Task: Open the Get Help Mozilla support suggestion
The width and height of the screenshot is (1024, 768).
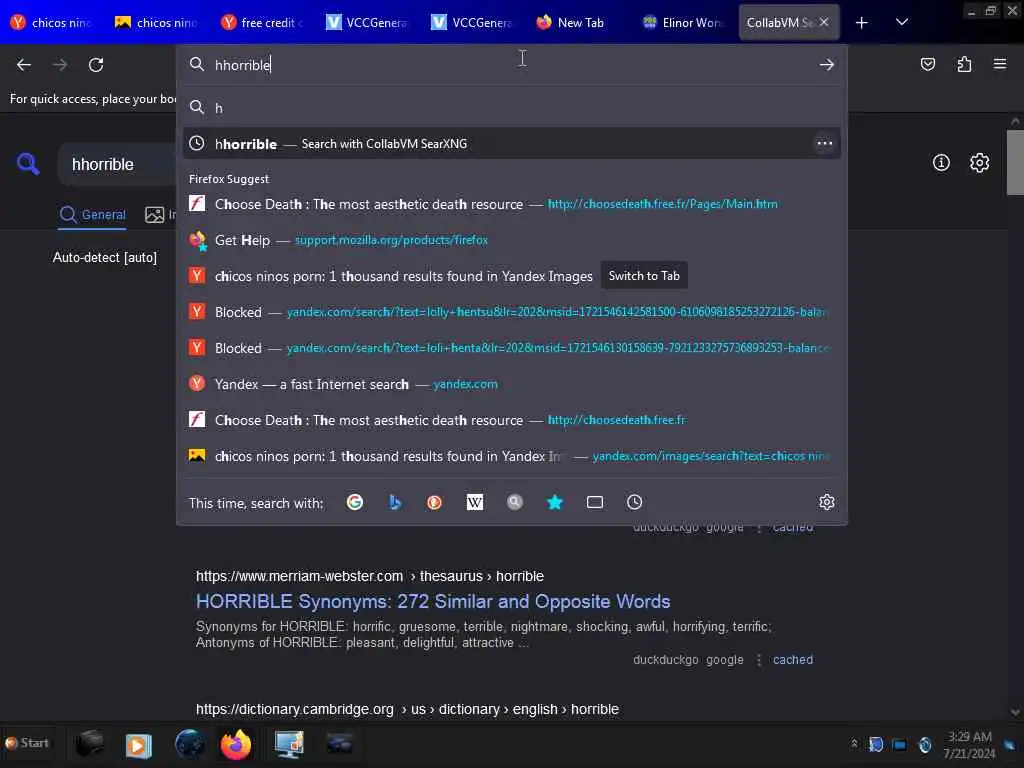Action: [x=511, y=240]
